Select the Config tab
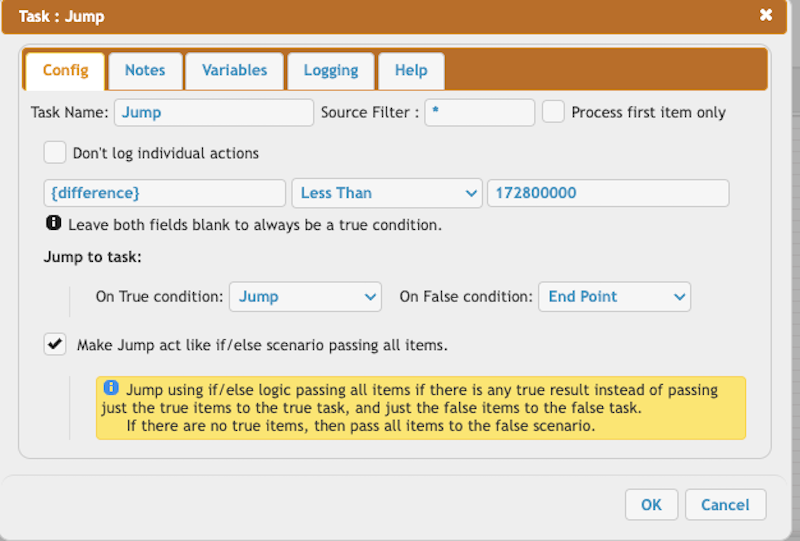The height and width of the screenshot is (541, 800). coord(65,70)
